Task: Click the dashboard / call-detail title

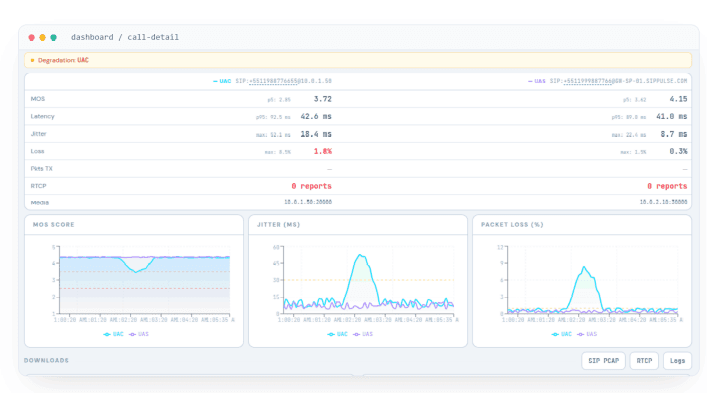Action: [x=124, y=37]
